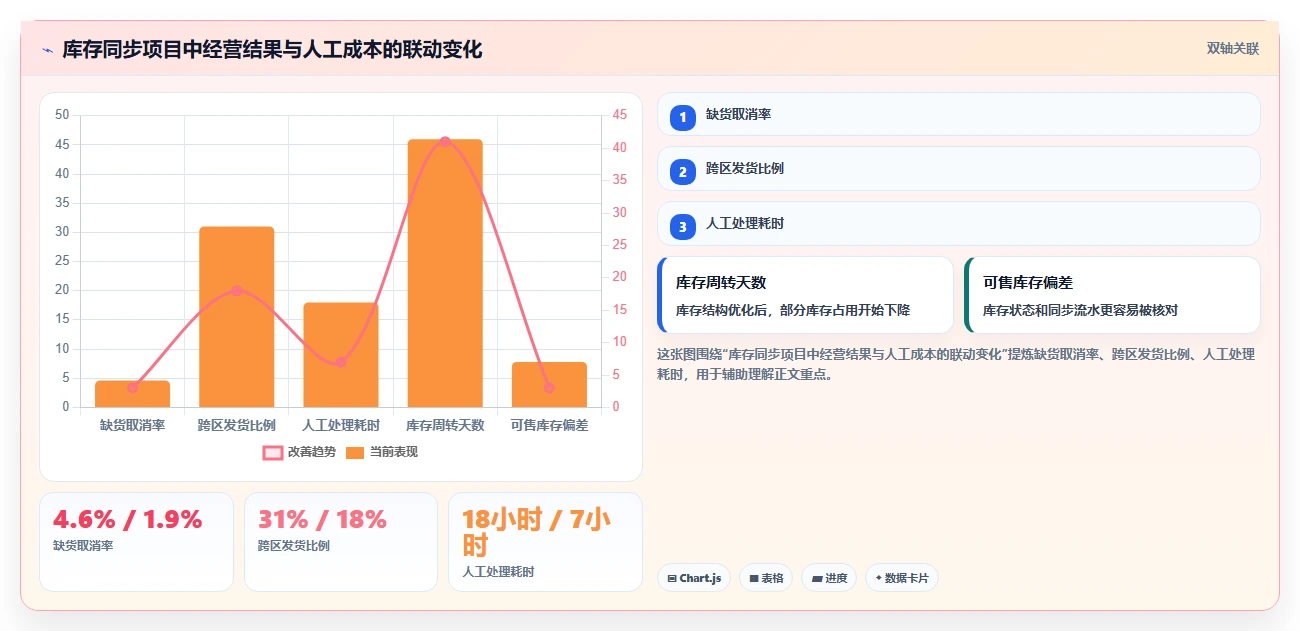Select the 数据卡片 tag
Viewport: 1300px width, 631px height.
pyautogui.click(x=902, y=578)
